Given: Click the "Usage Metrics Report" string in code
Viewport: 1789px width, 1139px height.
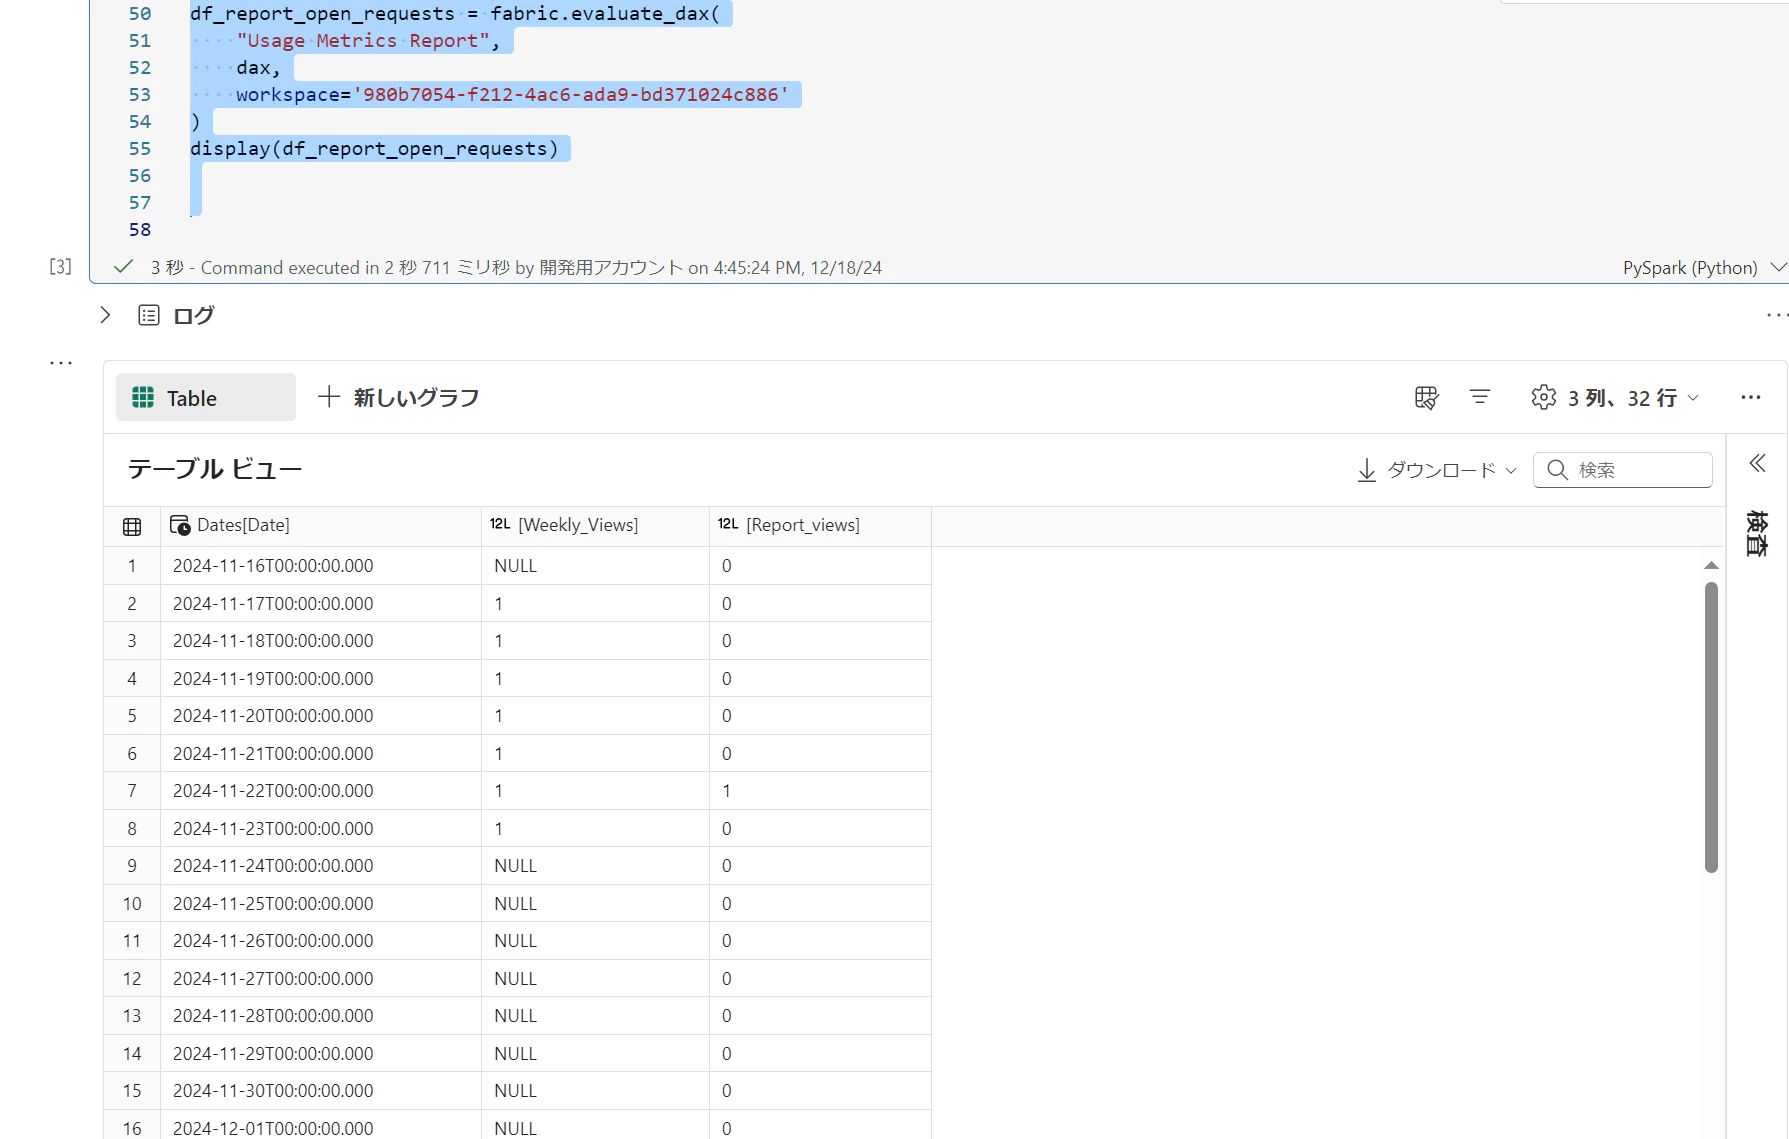Looking at the screenshot, I should pos(363,41).
